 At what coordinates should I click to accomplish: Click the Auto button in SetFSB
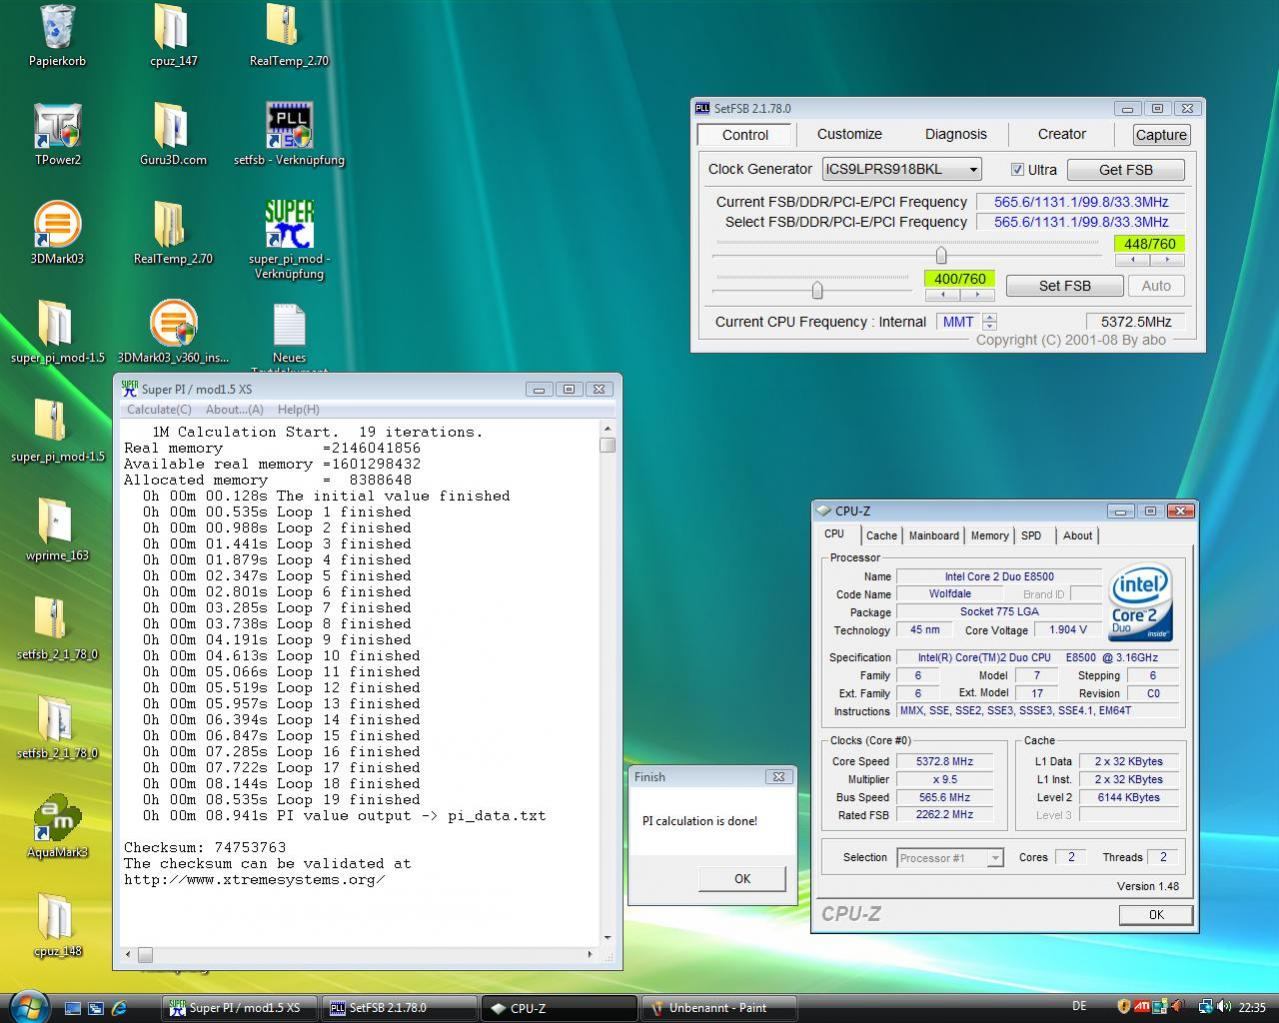click(x=1156, y=286)
